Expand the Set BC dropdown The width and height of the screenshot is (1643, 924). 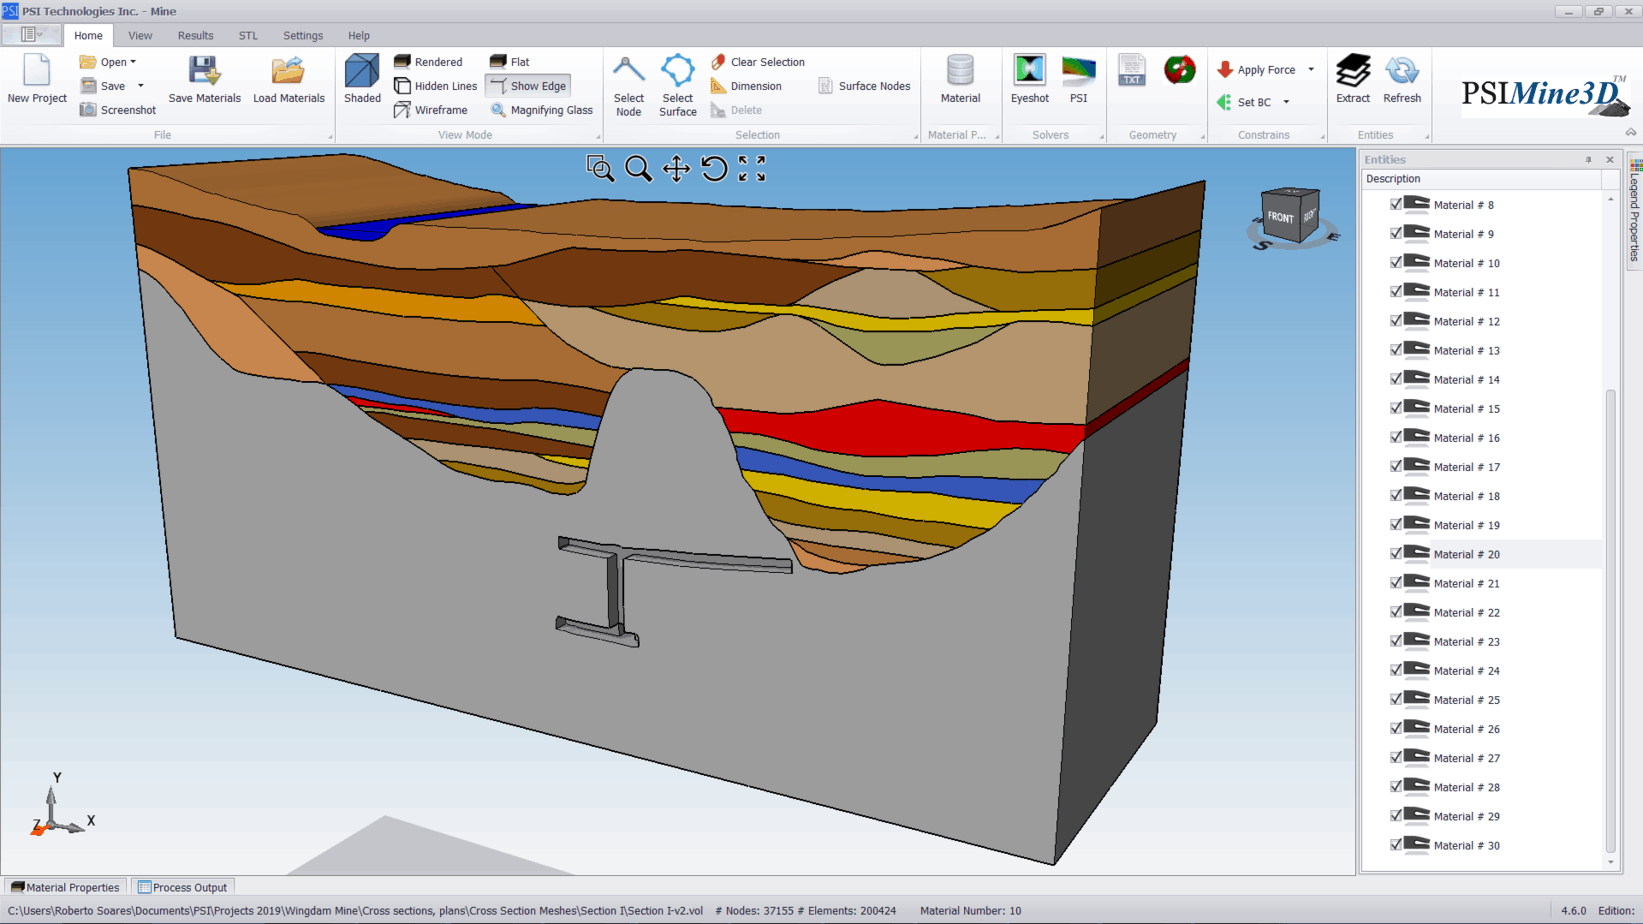point(1286,102)
